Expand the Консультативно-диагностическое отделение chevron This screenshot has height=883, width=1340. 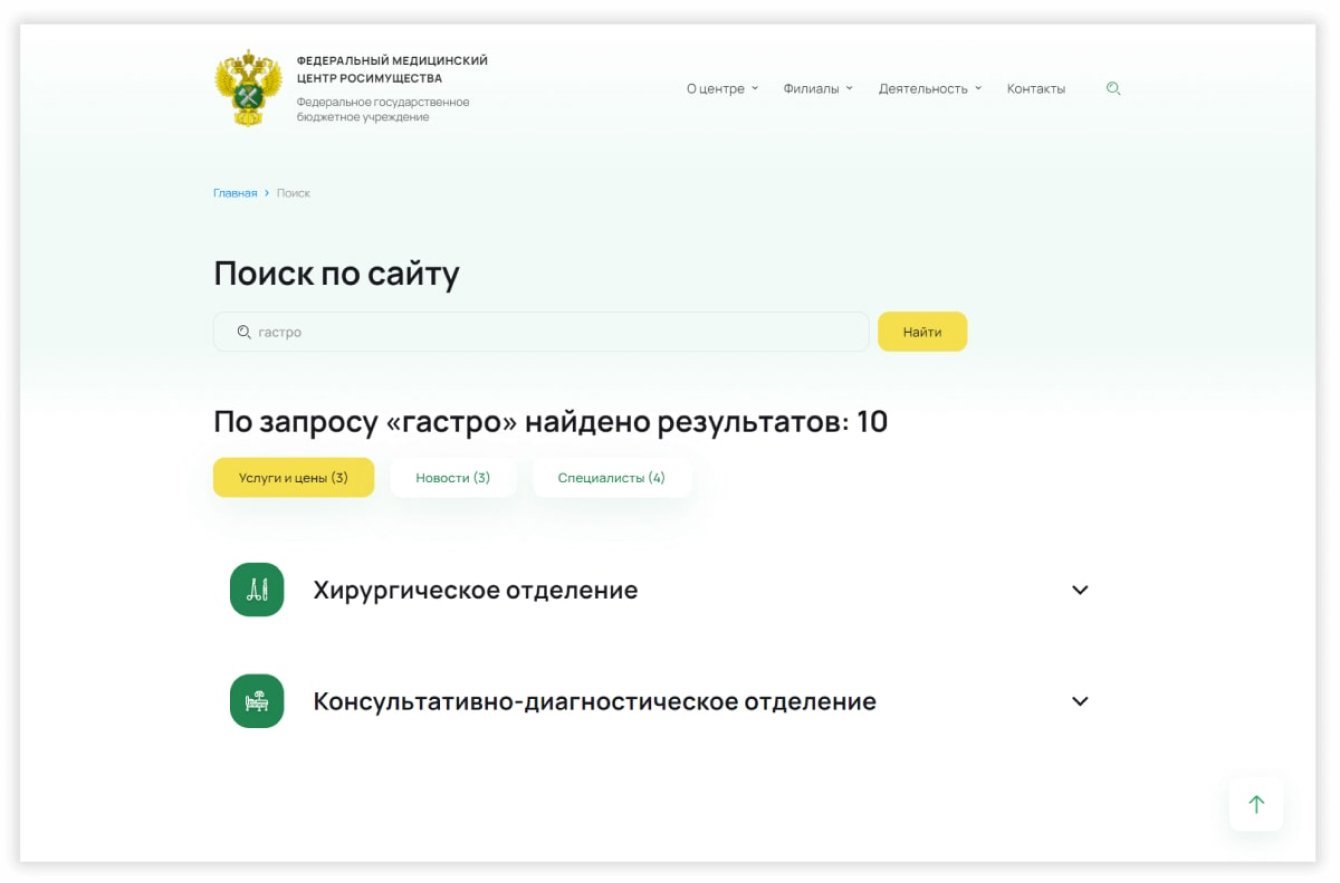tap(1080, 701)
